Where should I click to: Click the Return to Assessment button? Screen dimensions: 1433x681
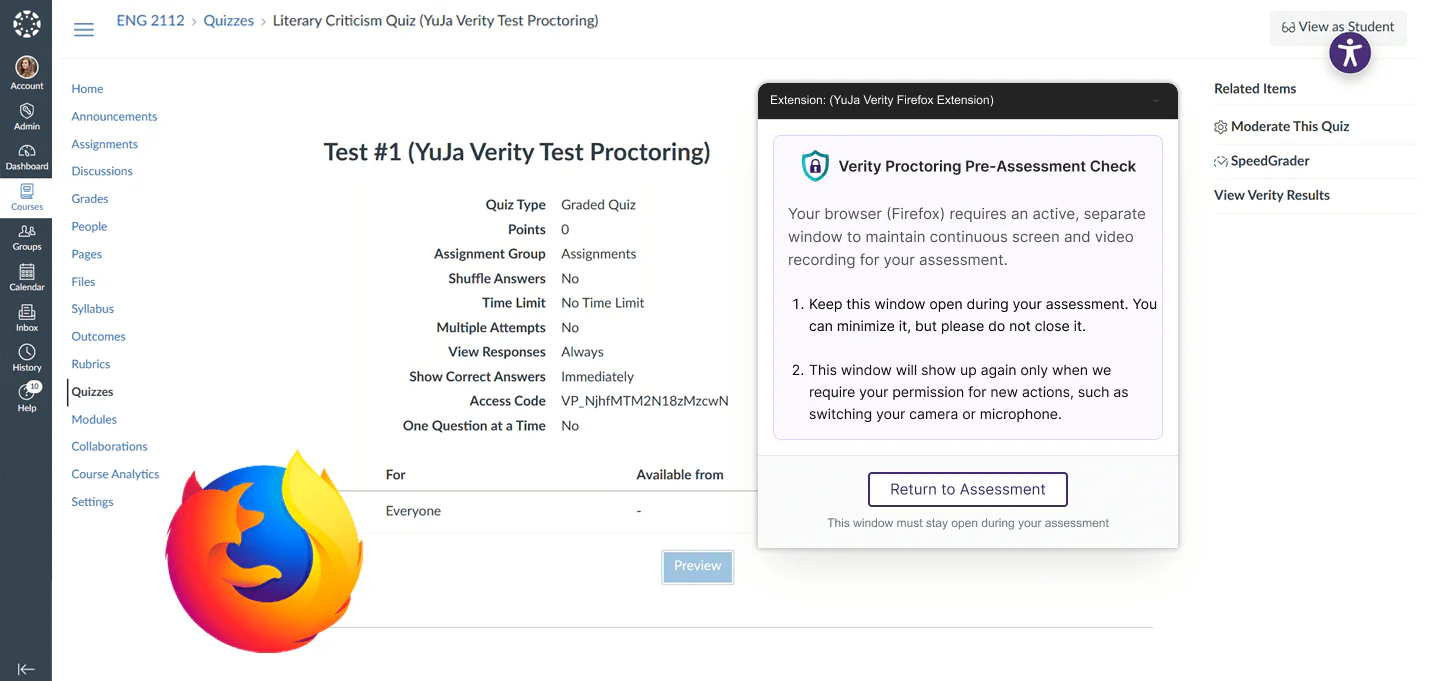(967, 489)
